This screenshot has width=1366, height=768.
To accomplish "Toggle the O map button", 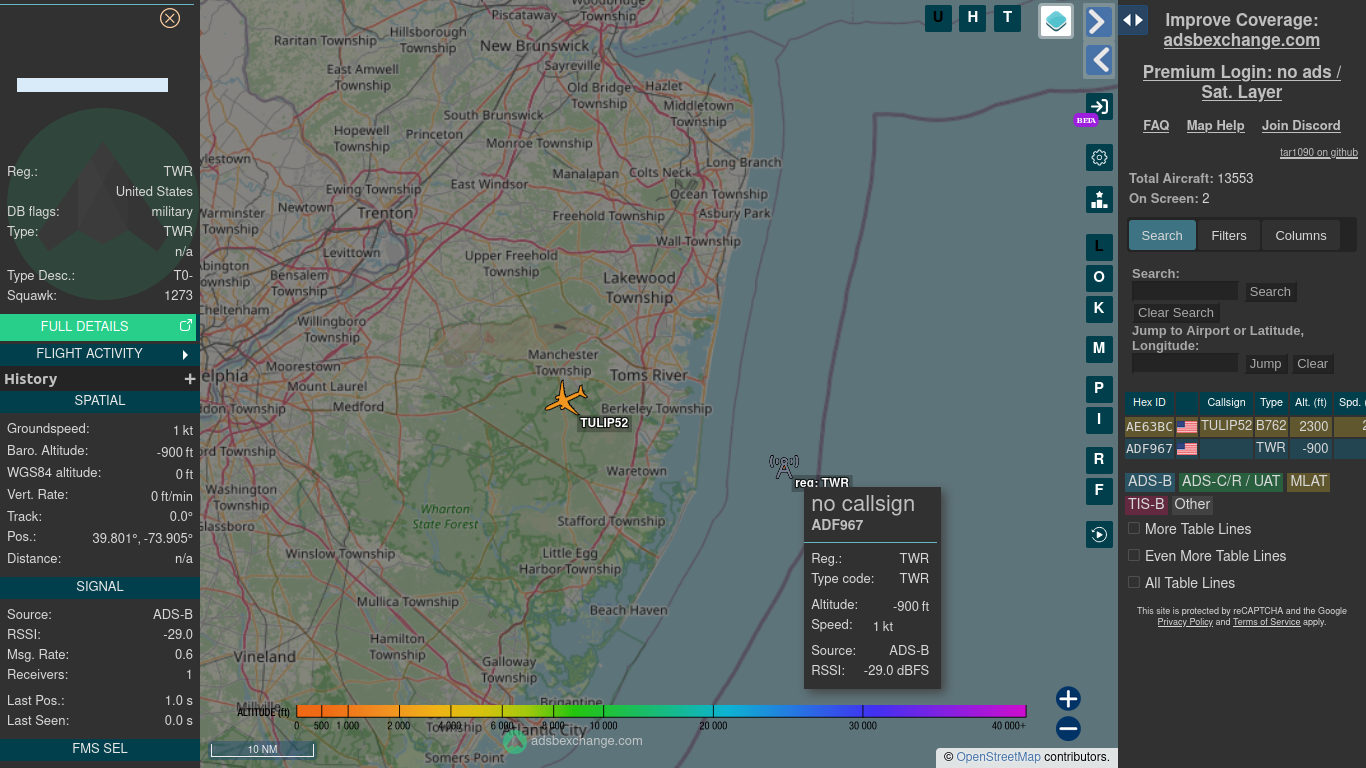I will pos(1099,278).
